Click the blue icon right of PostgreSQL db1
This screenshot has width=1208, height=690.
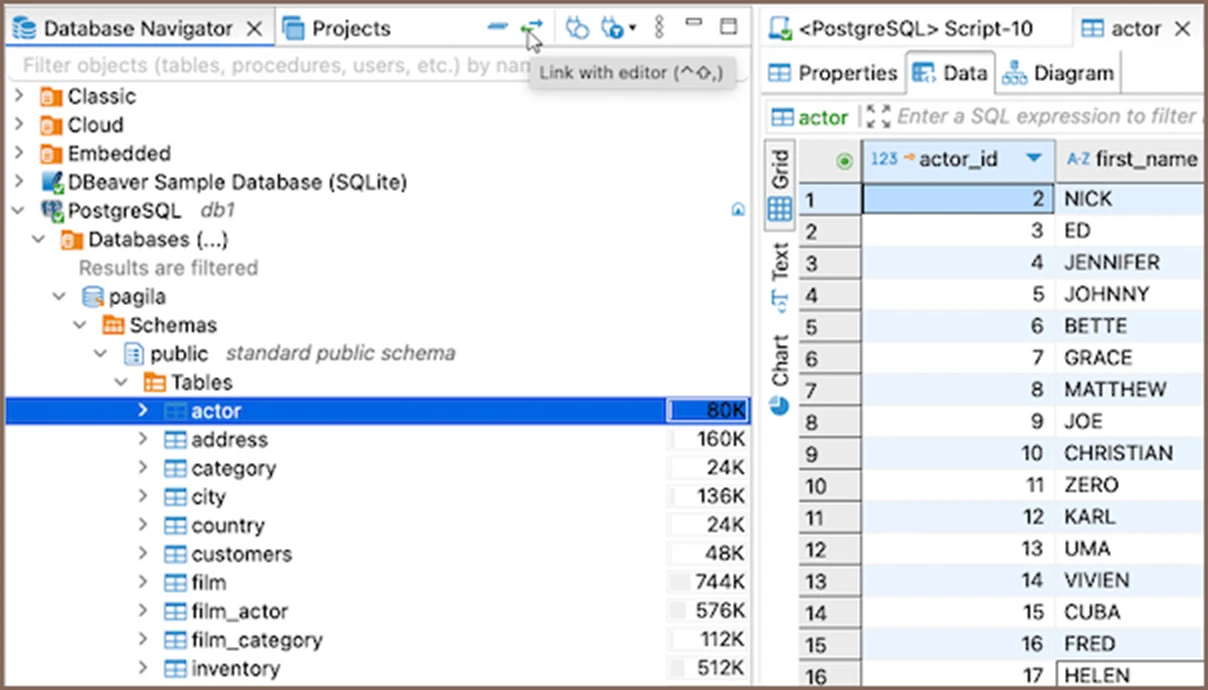coord(738,210)
